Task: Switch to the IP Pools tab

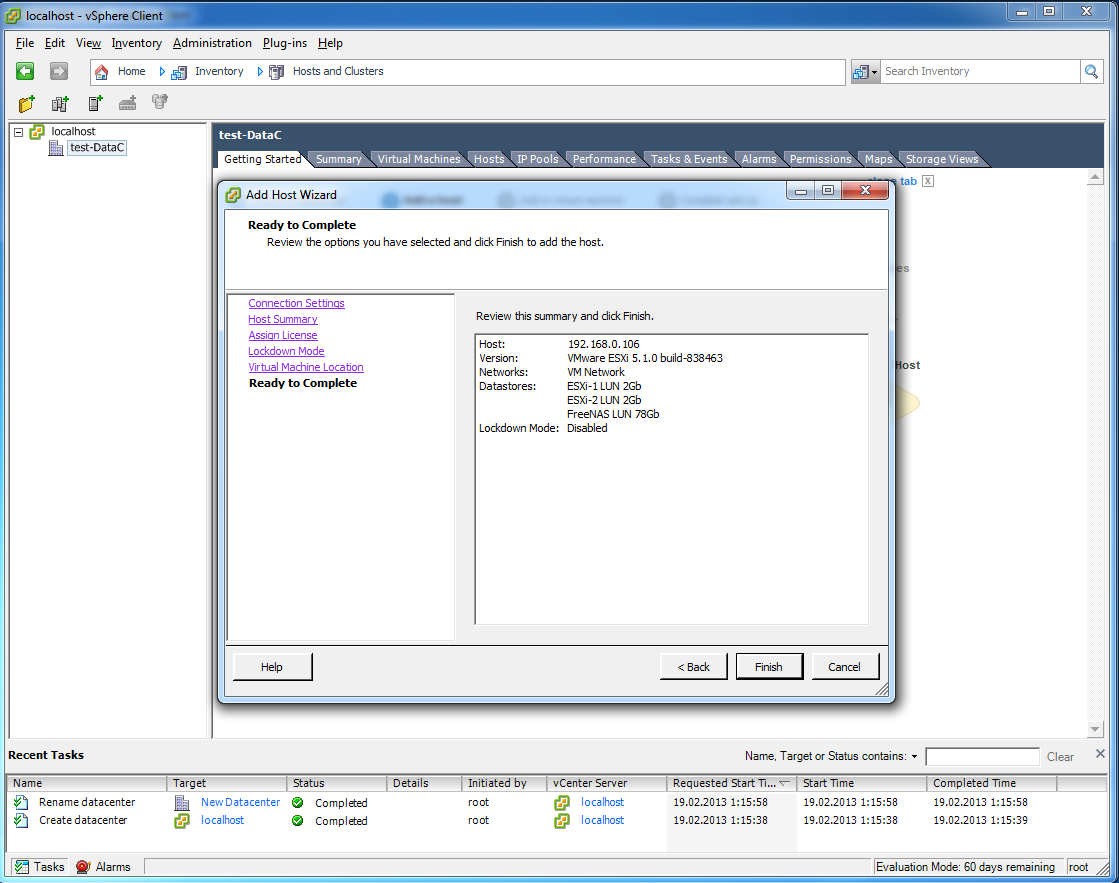Action: 537,159
